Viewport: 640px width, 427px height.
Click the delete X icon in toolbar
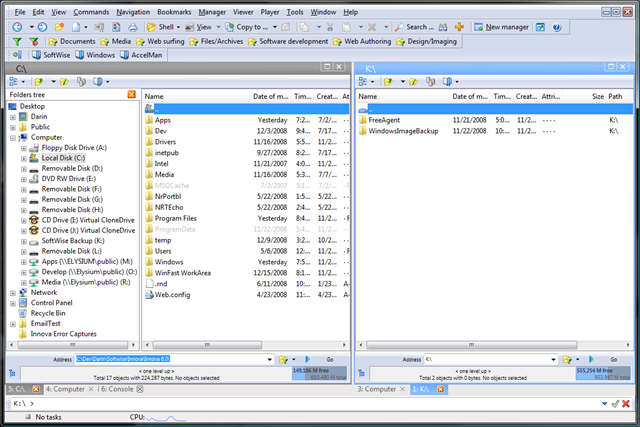[x=372, y=27]
